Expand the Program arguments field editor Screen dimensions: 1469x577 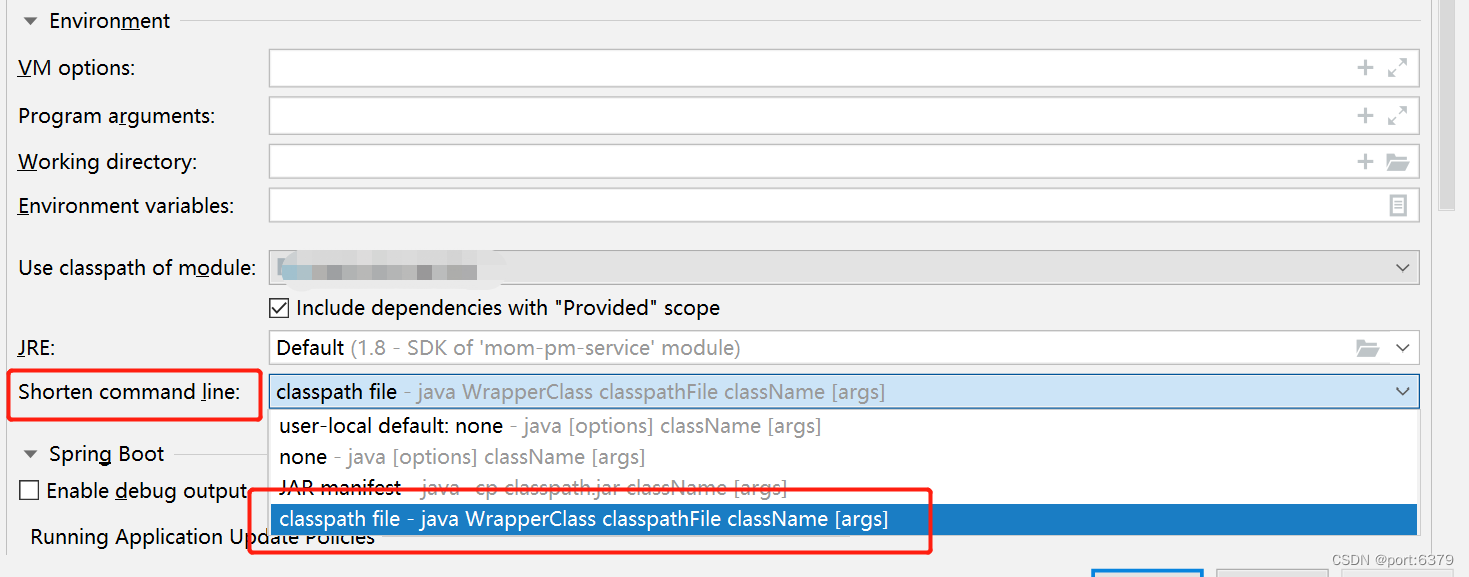pos(1396,115)
